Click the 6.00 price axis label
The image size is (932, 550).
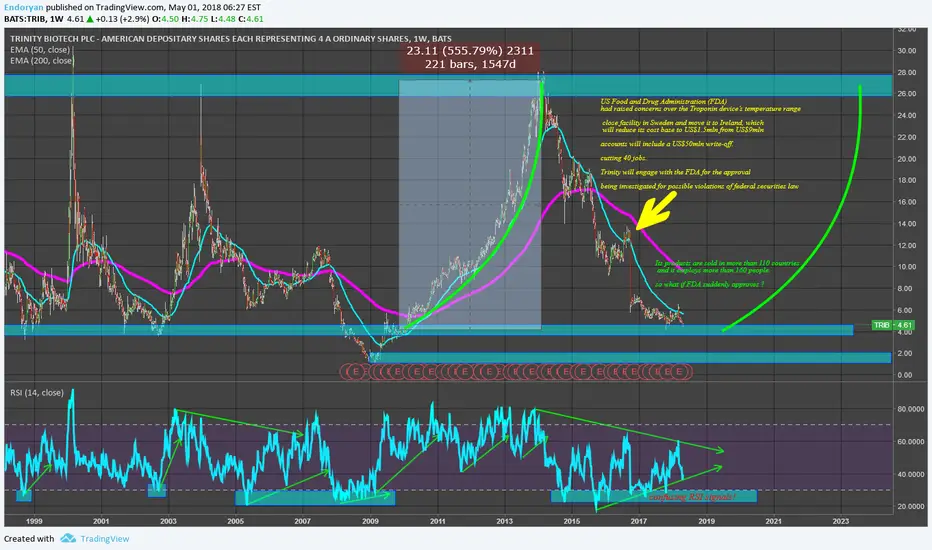[x=905, y=310]
